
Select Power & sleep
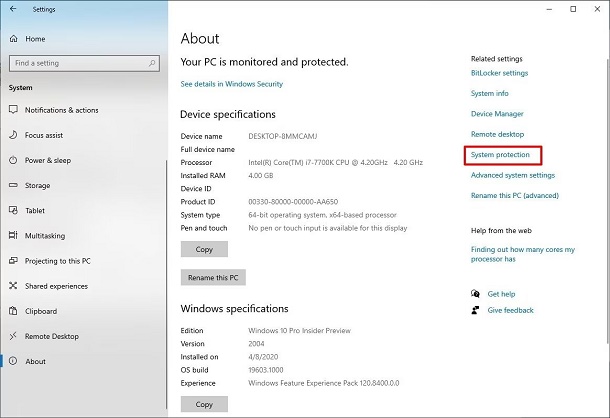point(48,160)
